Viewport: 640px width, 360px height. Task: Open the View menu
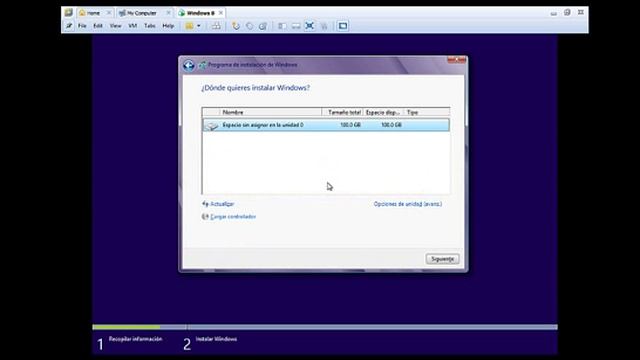pos(116,26)
